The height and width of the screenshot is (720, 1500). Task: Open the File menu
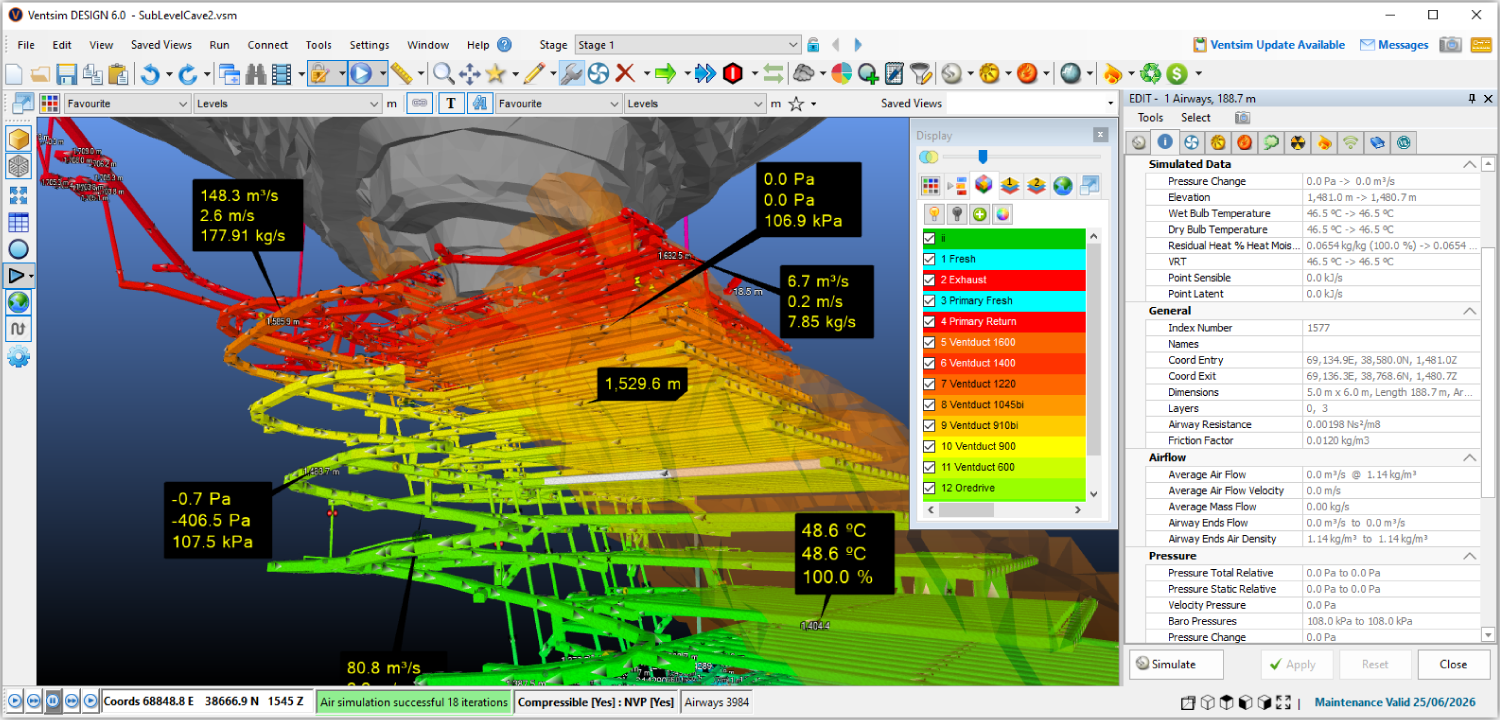pyautogui.click(x=26, y=45)
